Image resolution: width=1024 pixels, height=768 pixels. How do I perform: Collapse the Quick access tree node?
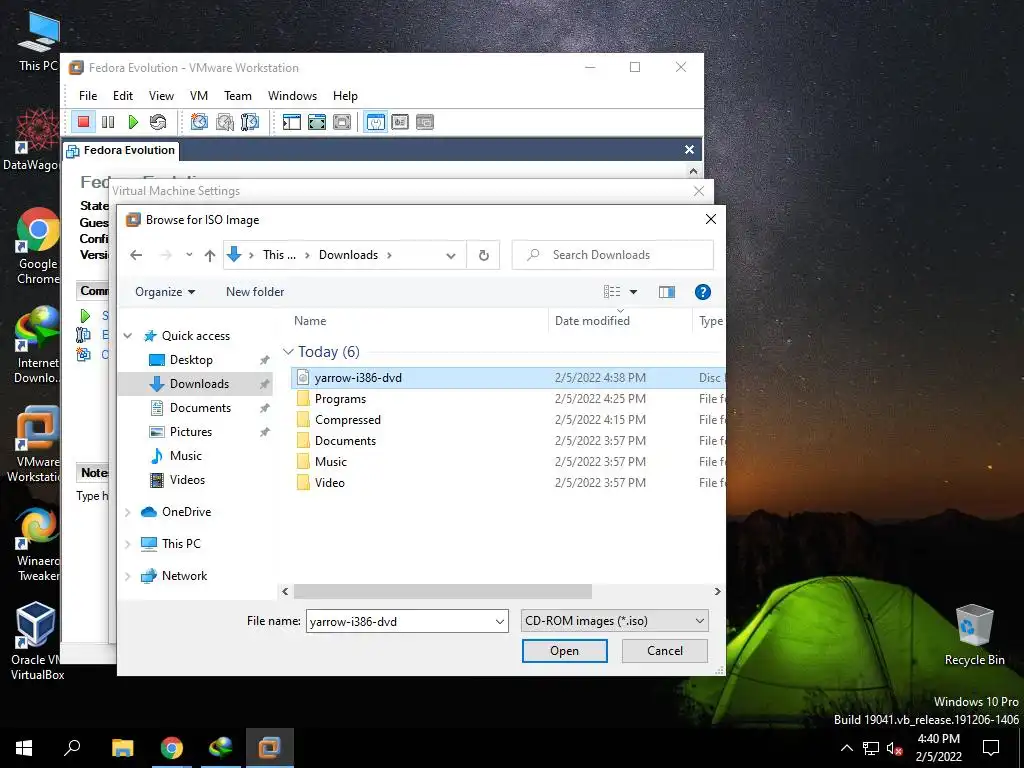pos(128,336)
